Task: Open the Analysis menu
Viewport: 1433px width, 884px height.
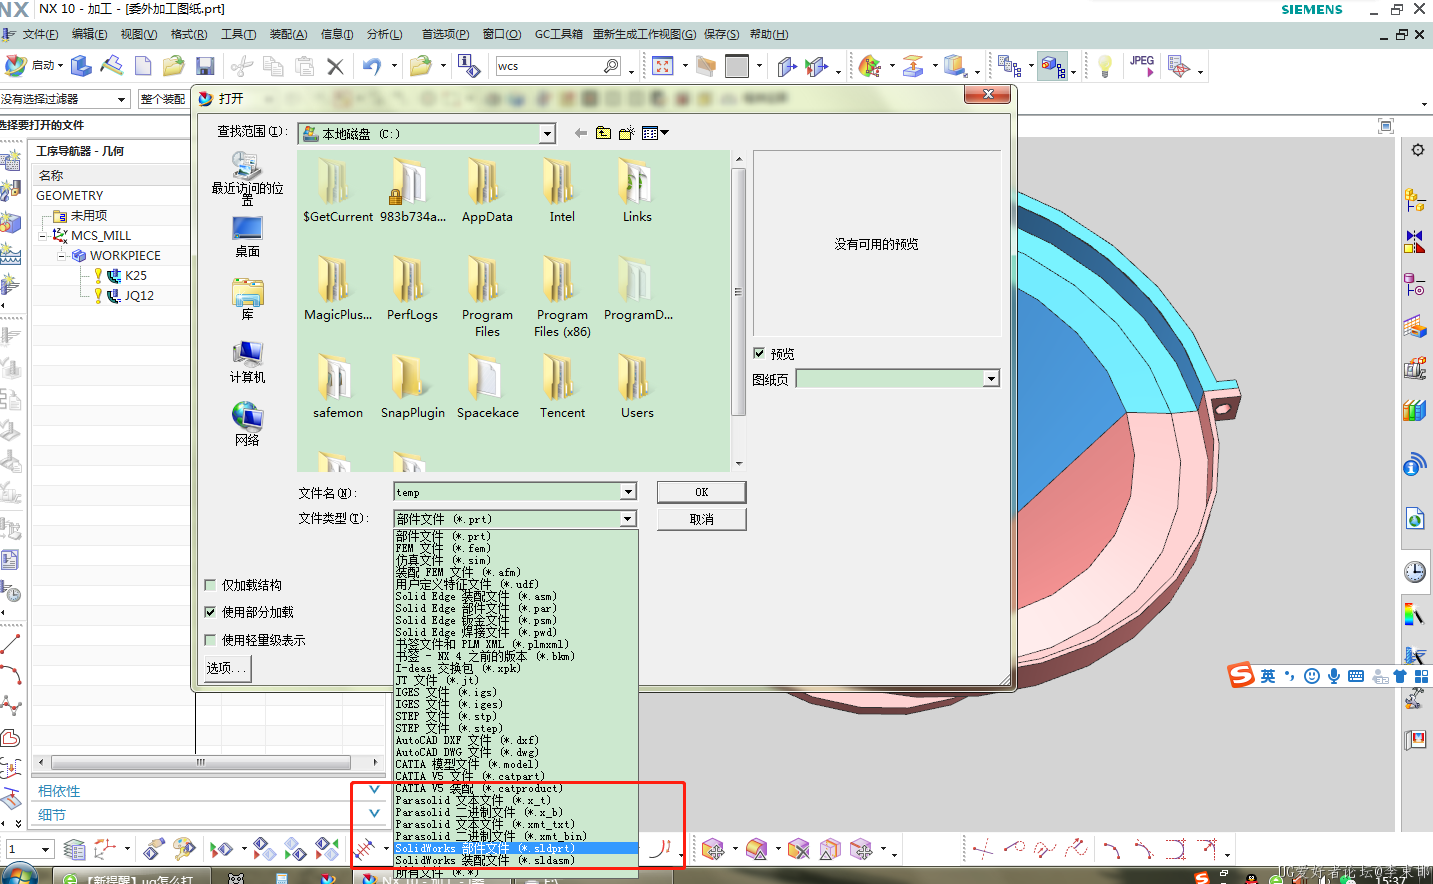Action: coord(385,34)
